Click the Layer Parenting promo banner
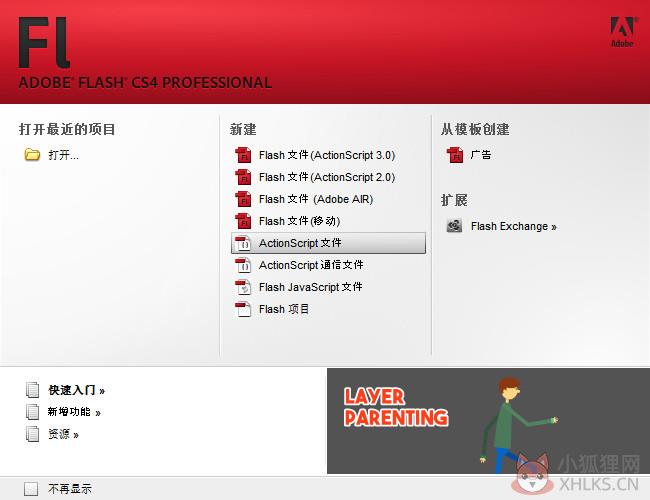This screenshot has width=650, height=500. [x=488, y=421]
